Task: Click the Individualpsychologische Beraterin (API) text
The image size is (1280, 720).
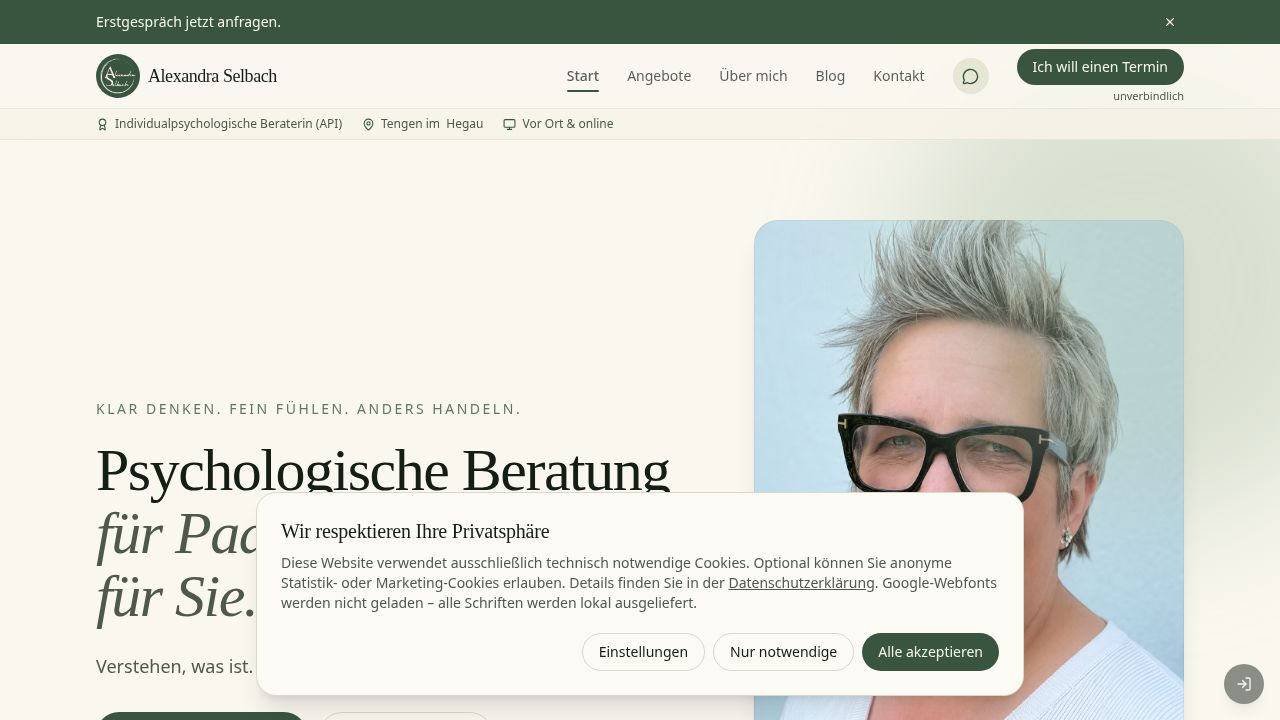Action: [x=228, y=124]
